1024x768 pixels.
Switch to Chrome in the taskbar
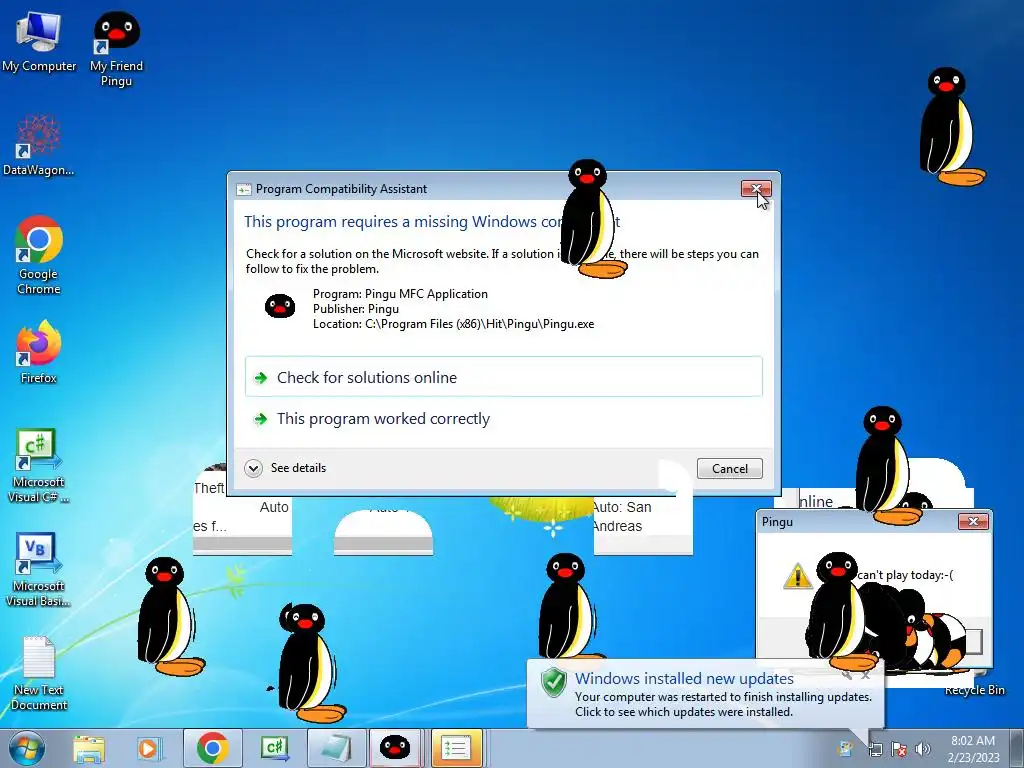[212, 748]
